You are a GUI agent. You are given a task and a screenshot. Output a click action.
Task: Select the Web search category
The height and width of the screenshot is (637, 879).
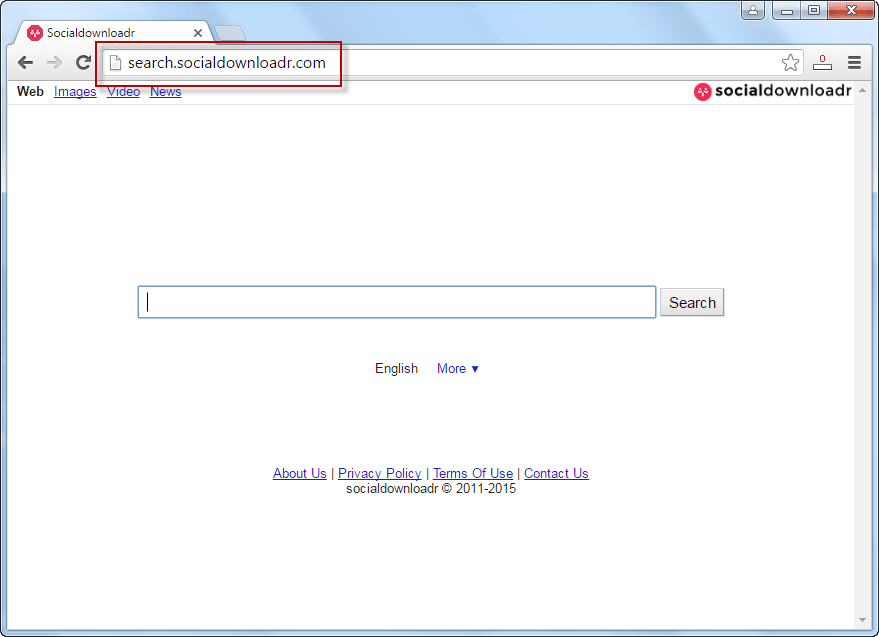coord(30,91)
